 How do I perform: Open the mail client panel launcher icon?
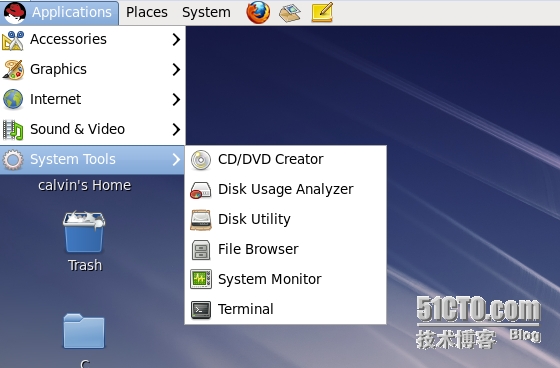[x=290, y=13]
